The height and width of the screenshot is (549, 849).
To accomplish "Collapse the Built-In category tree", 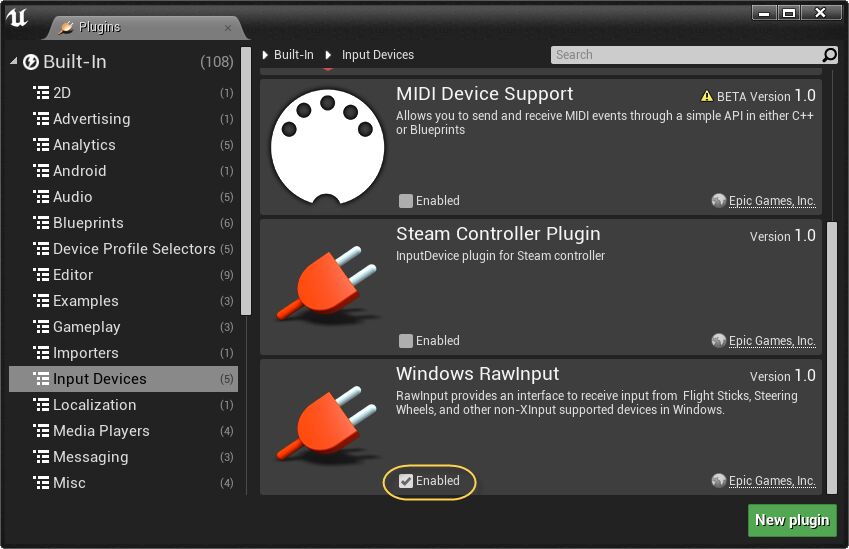I will coord(14,62).
